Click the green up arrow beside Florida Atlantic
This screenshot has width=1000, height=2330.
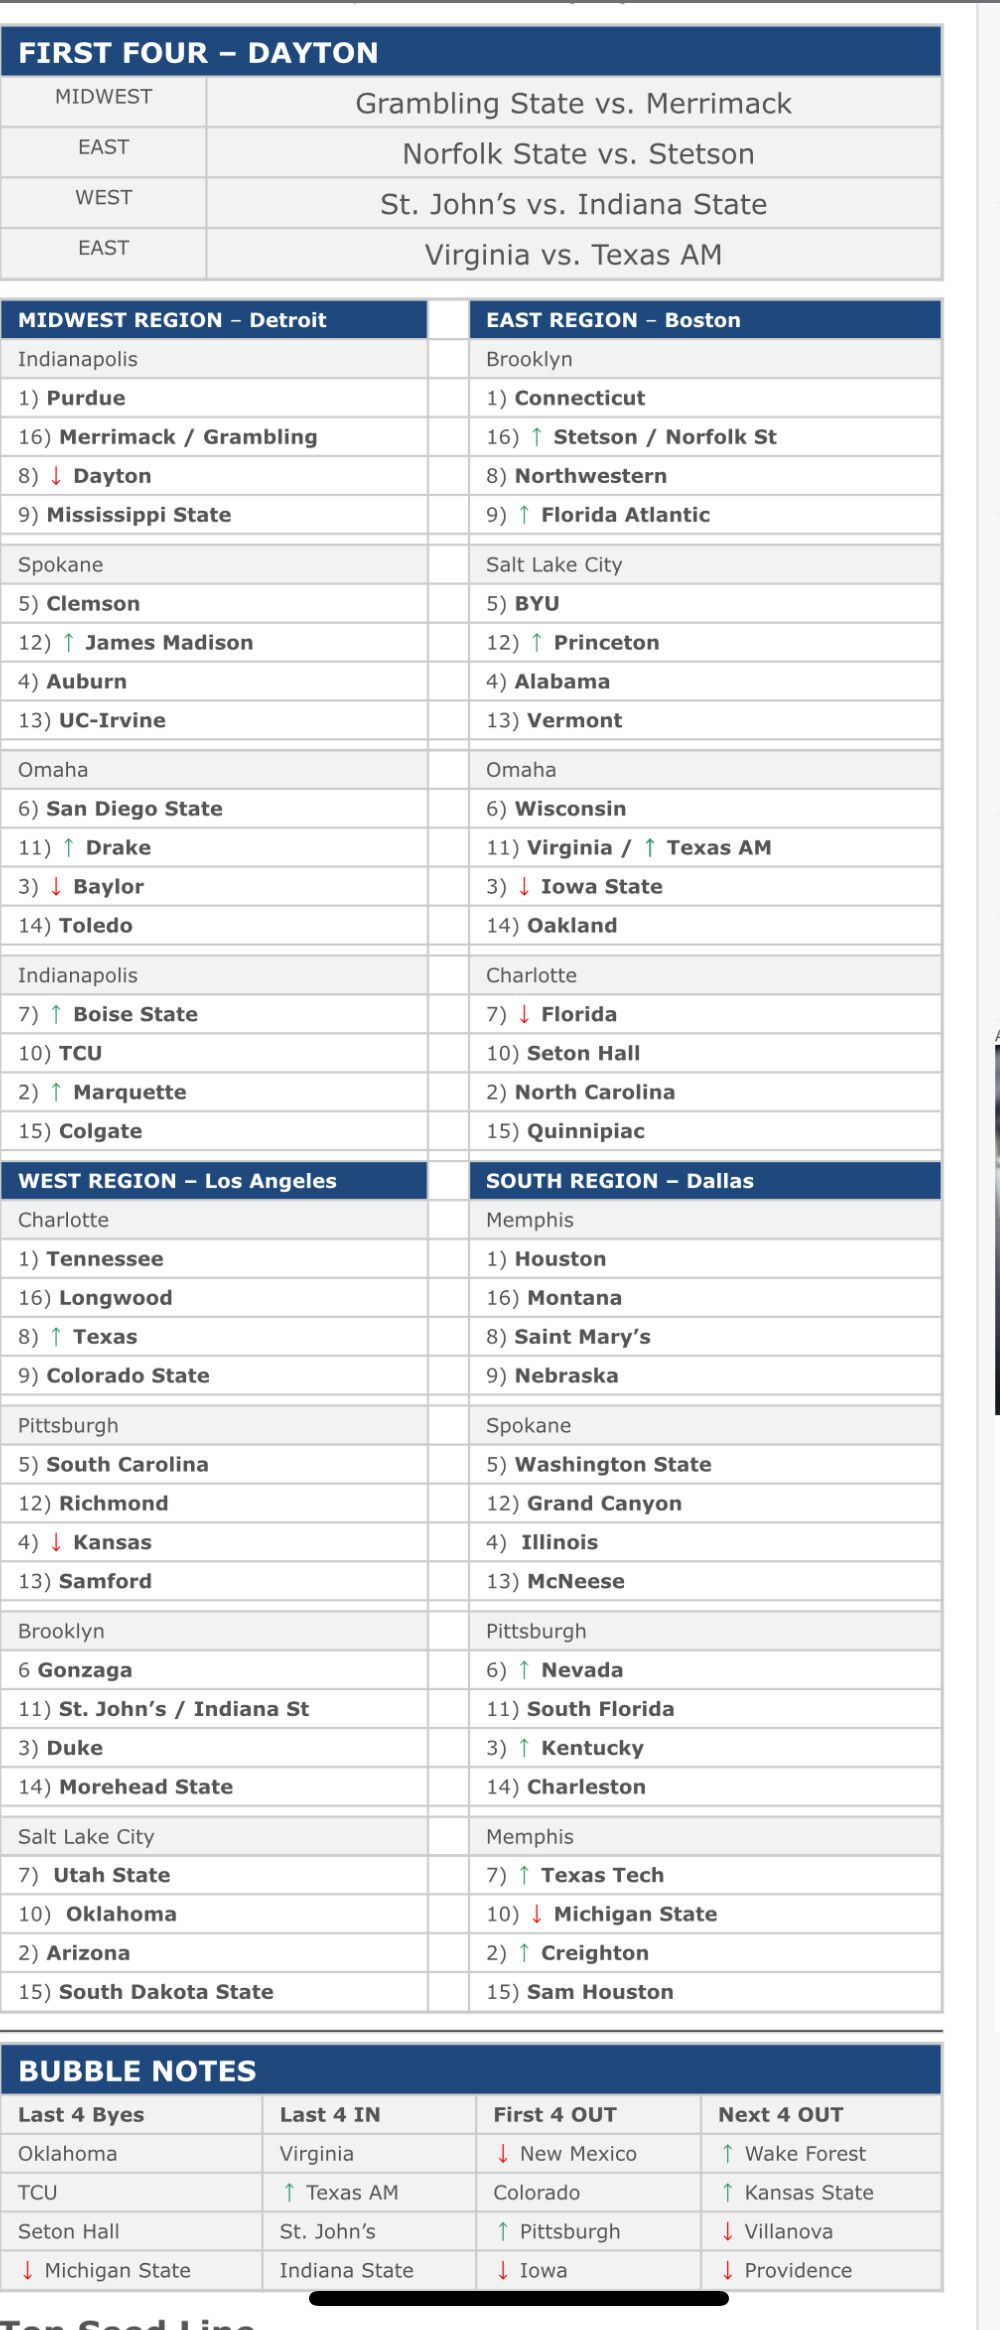pos(524,515)
